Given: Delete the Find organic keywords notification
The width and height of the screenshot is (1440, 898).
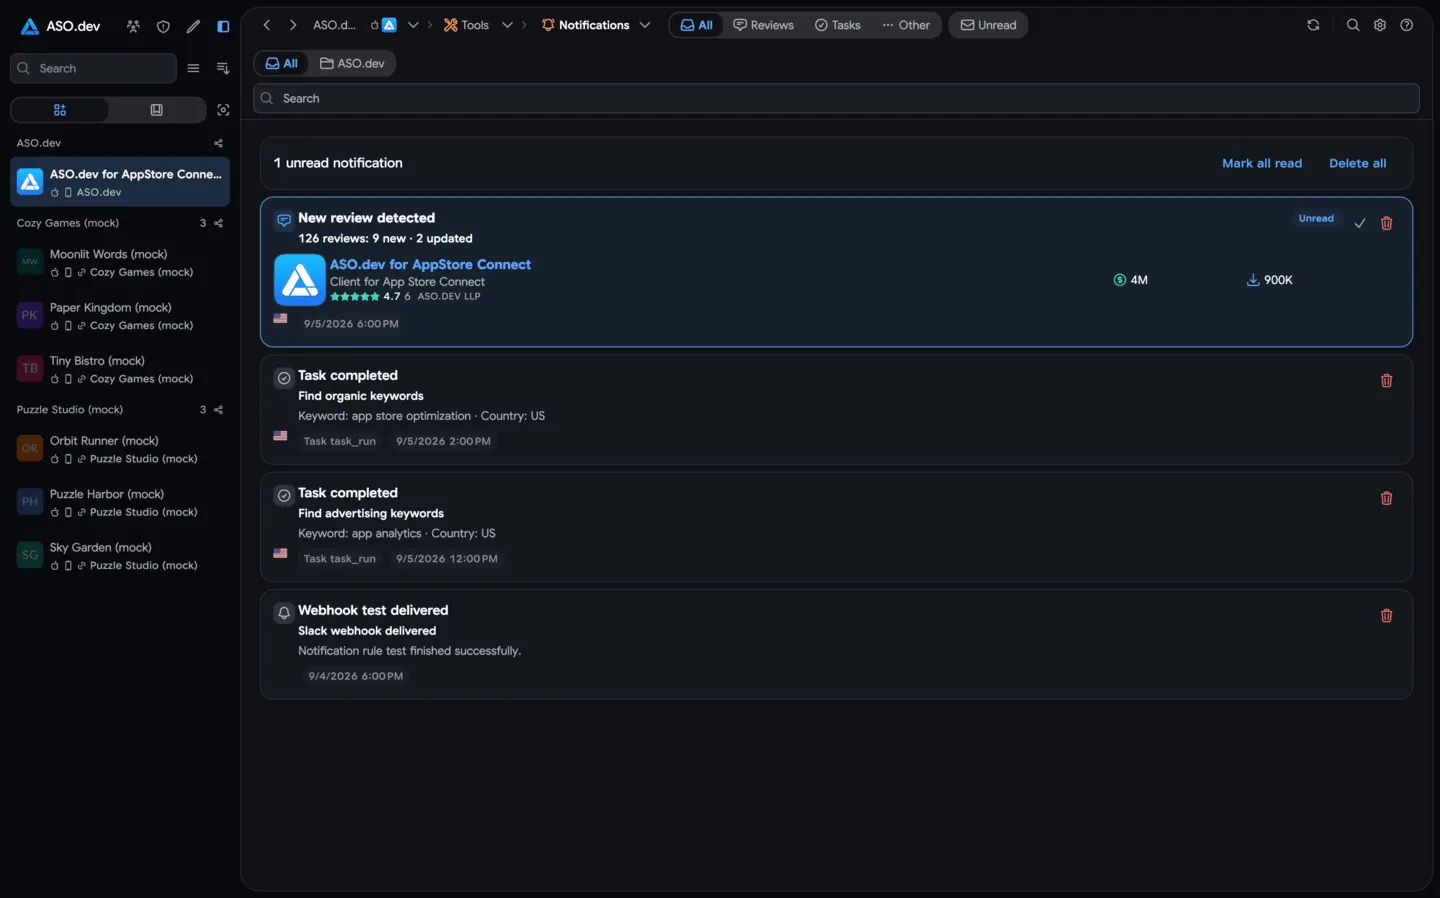Looking at the screenshot, I should (1386, 381).
